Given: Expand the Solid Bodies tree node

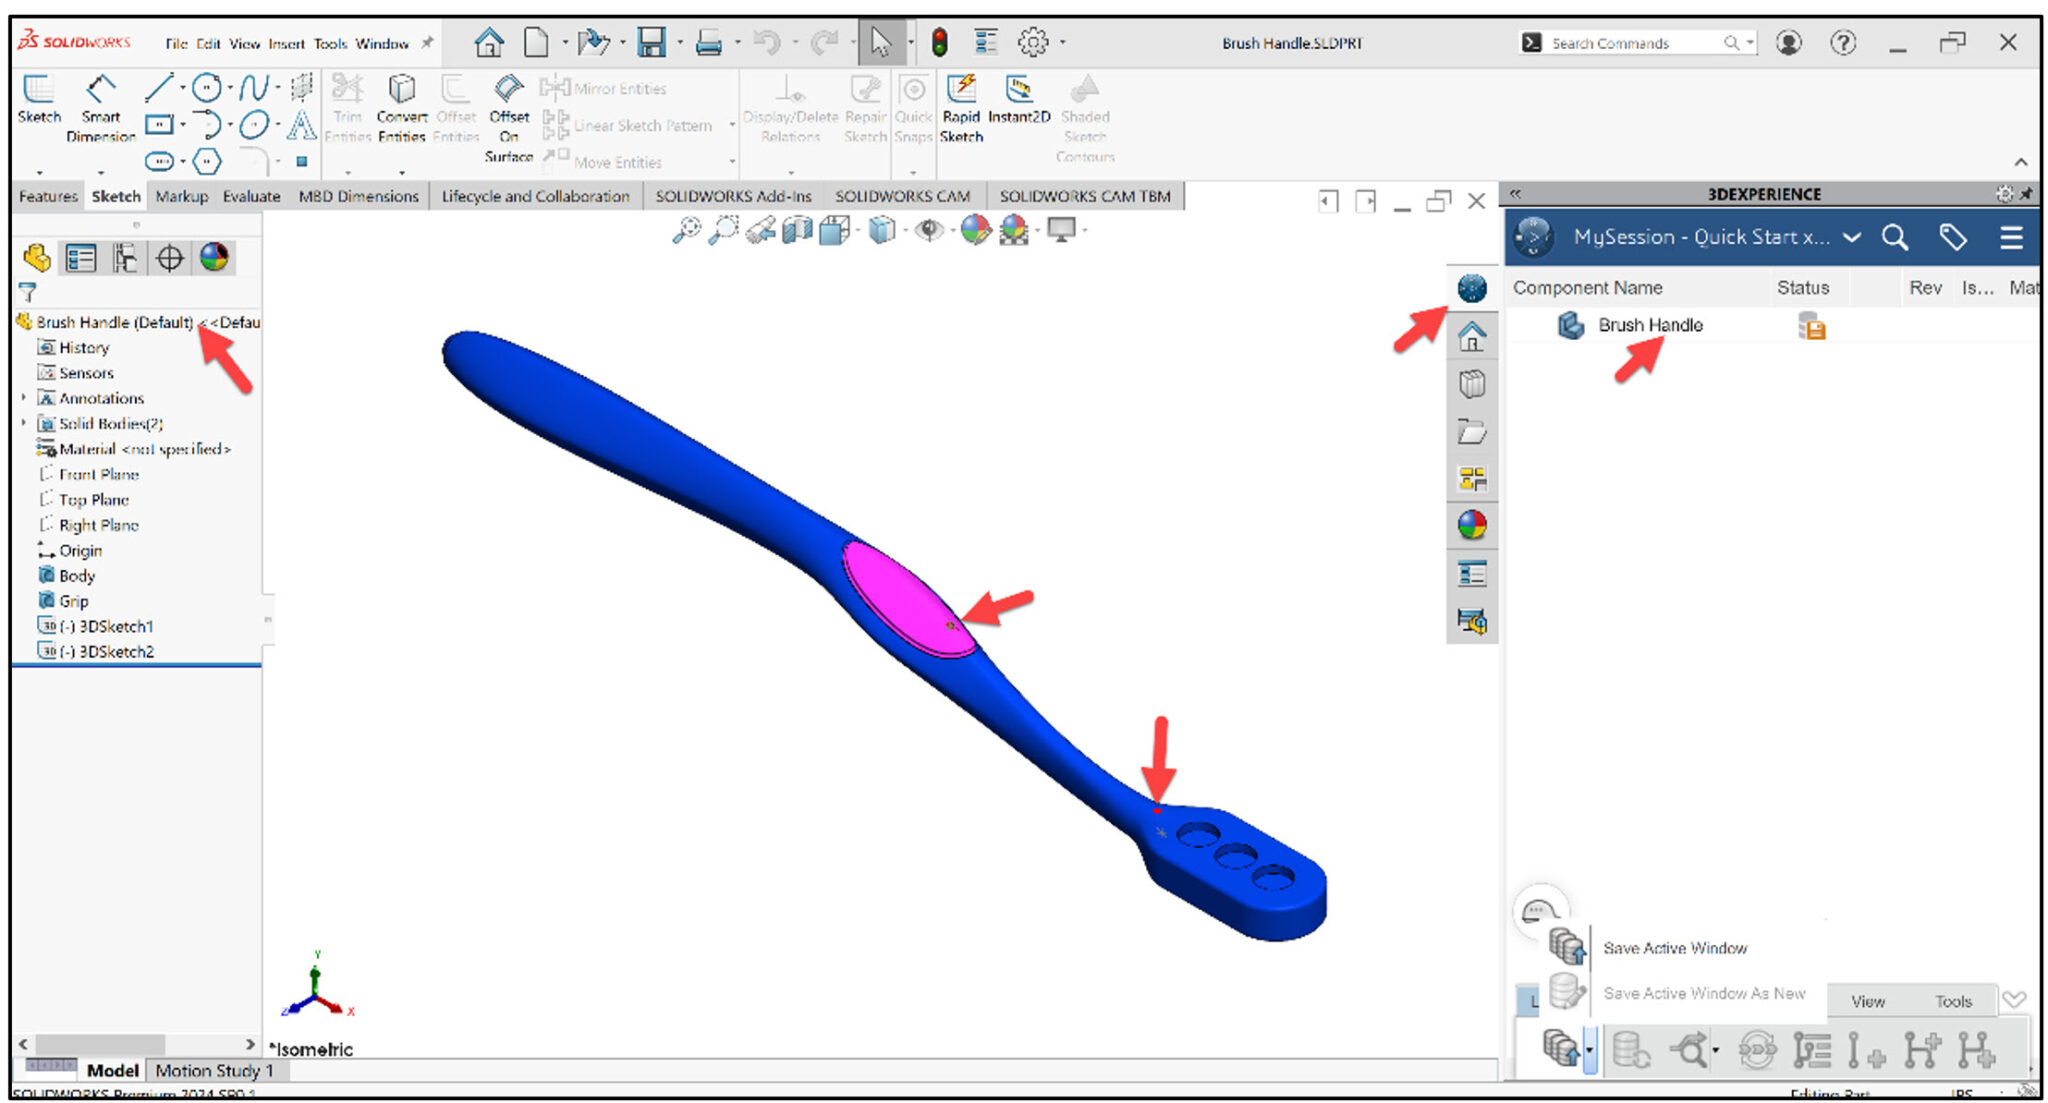Looking at the screenshot, I should pos(24,423).
